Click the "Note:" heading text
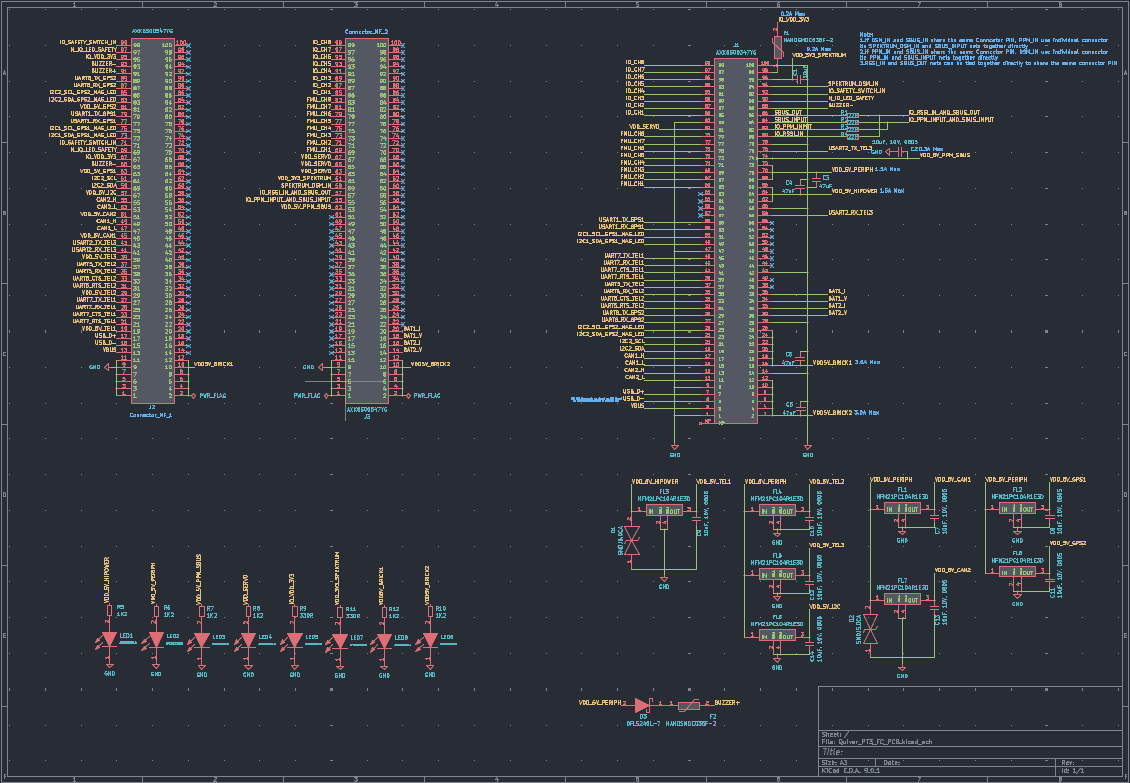This screenshot has width=1130, height=783. tap(866, 35)
